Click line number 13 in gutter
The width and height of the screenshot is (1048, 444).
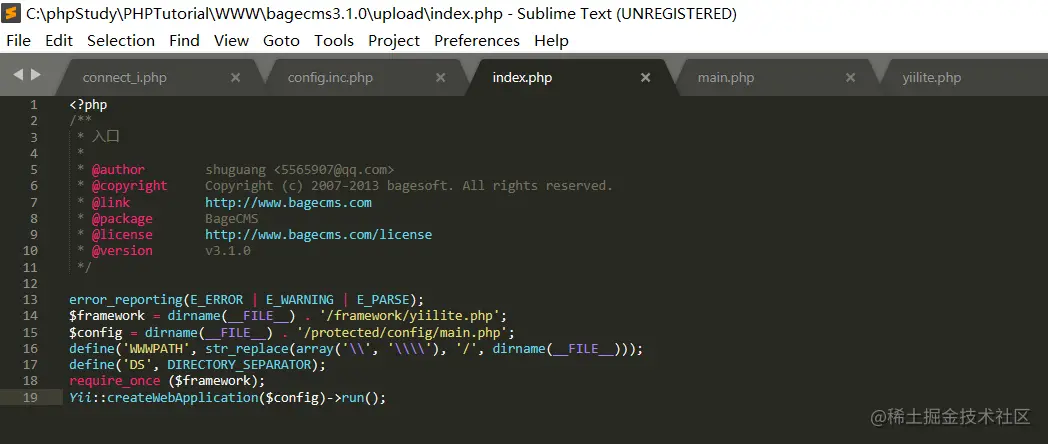30,300
